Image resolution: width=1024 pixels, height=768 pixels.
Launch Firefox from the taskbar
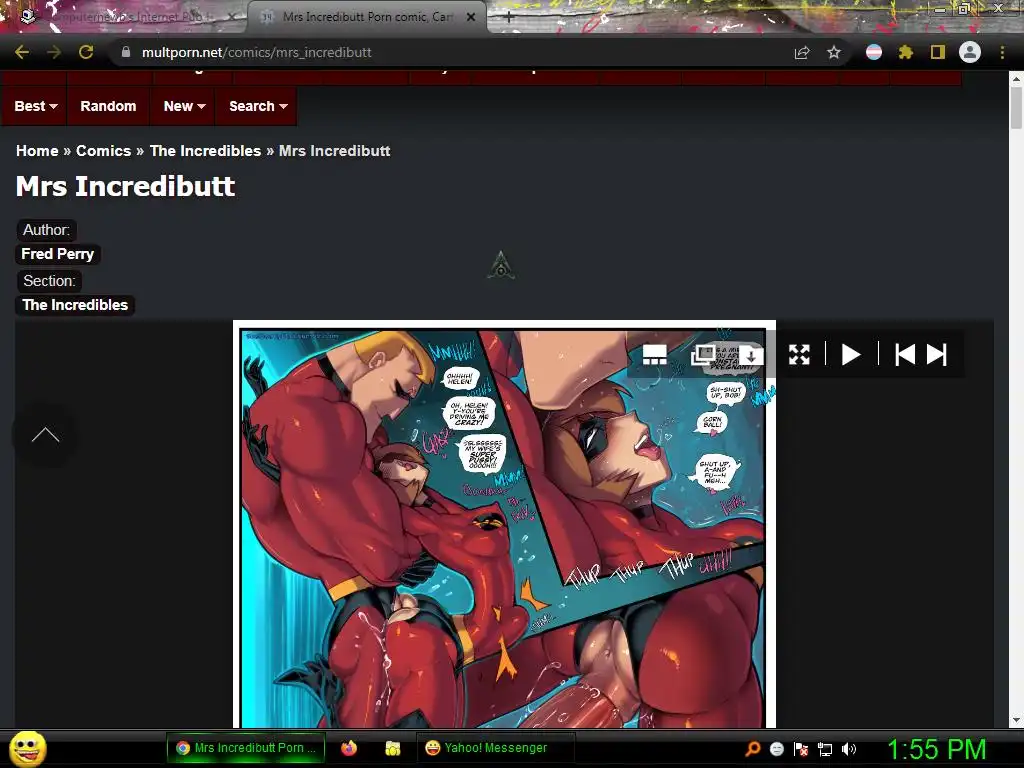[x=349, y=748]
